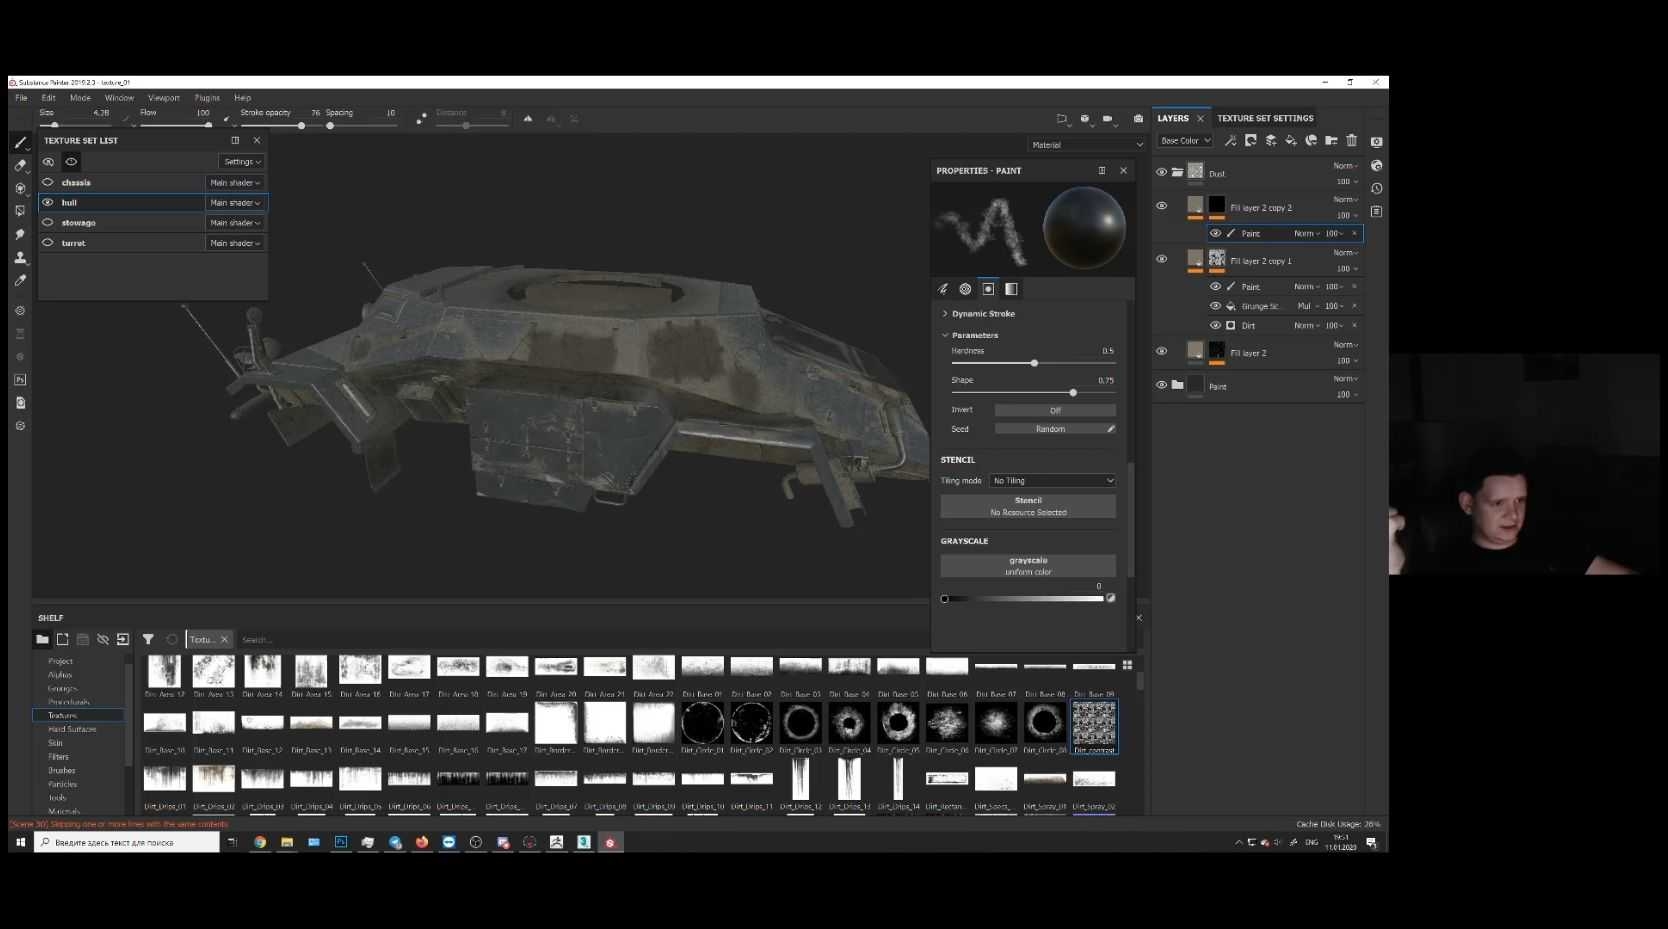The image size is (1668, 929).
Task: Open the File menu
Action: click(x=21, y=98)
